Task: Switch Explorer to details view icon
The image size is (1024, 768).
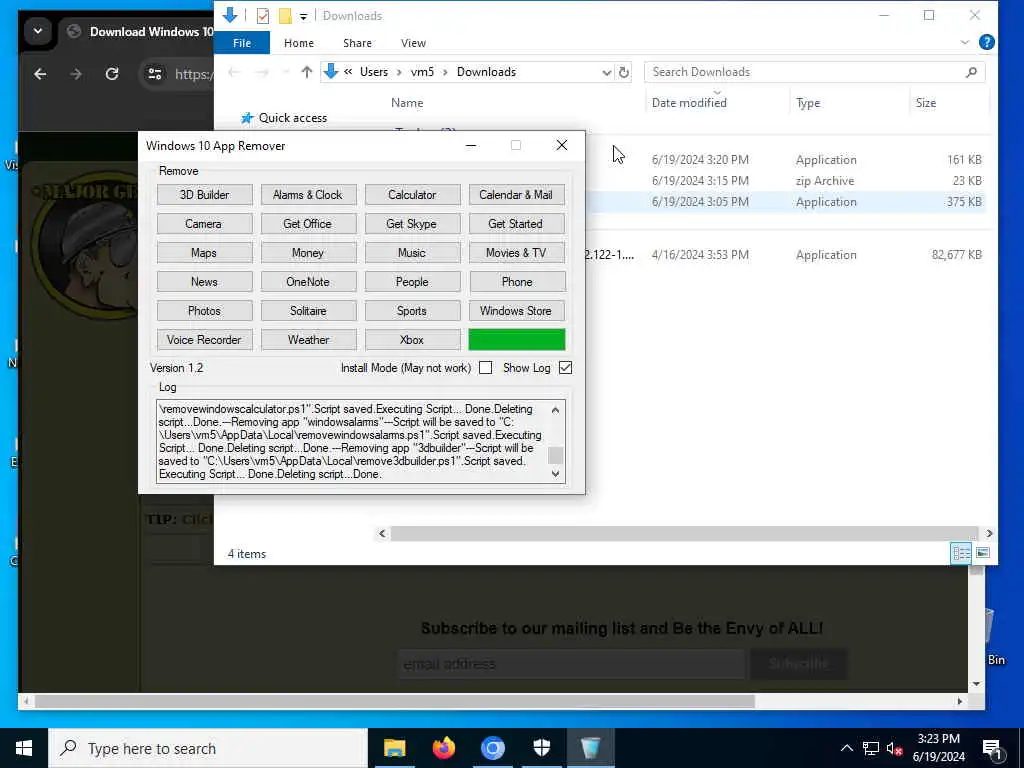Action: tap(961, 553)
